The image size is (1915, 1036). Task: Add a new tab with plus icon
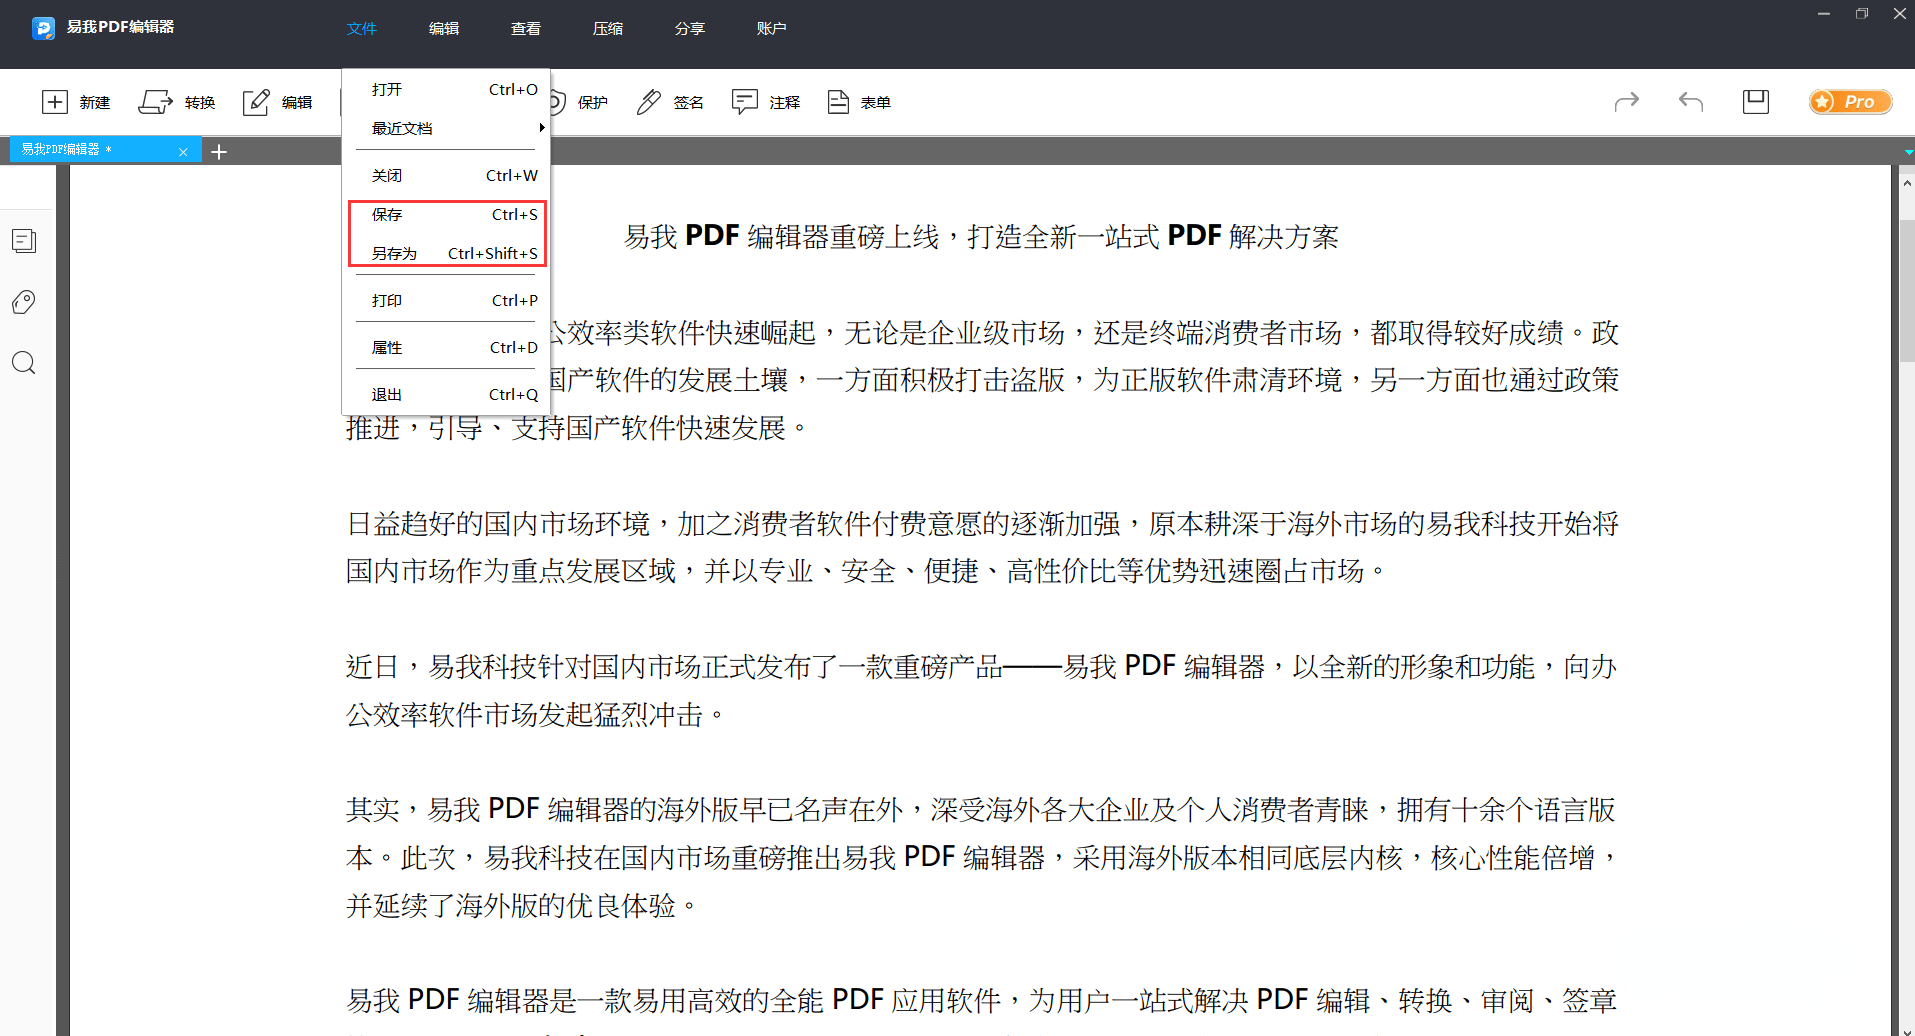click(x=219, y=152)
